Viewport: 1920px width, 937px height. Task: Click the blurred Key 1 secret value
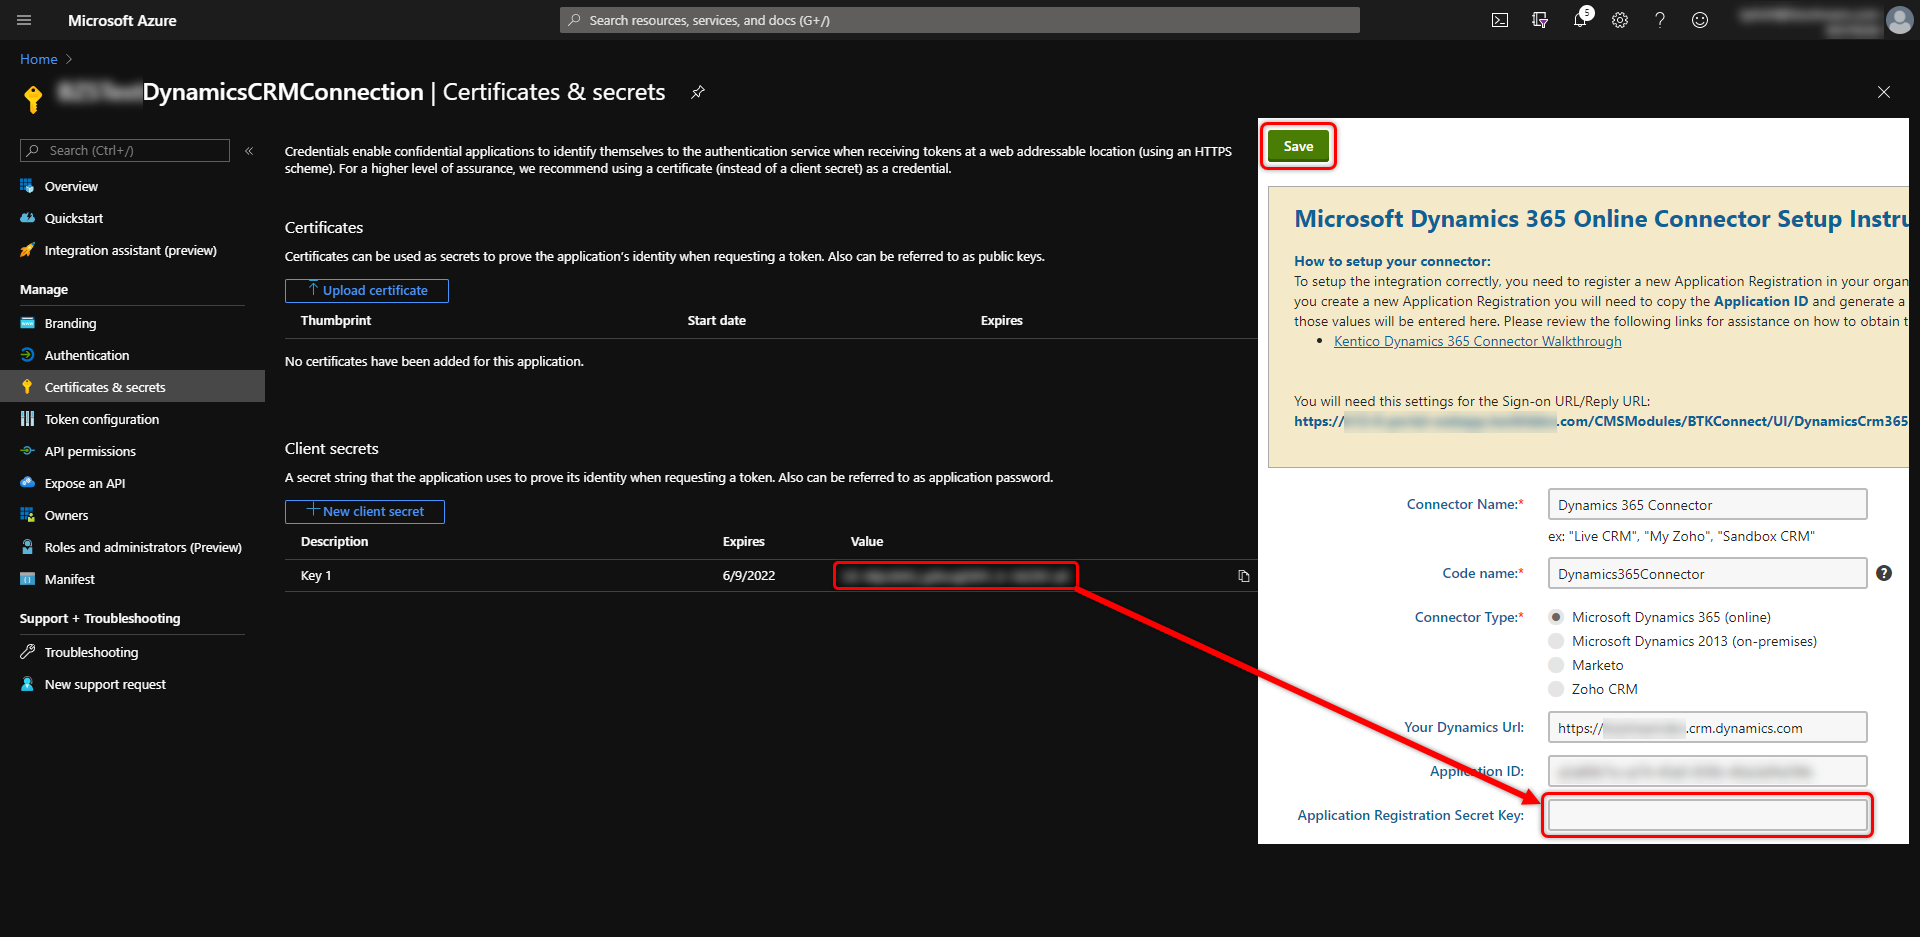coord(955,576)
